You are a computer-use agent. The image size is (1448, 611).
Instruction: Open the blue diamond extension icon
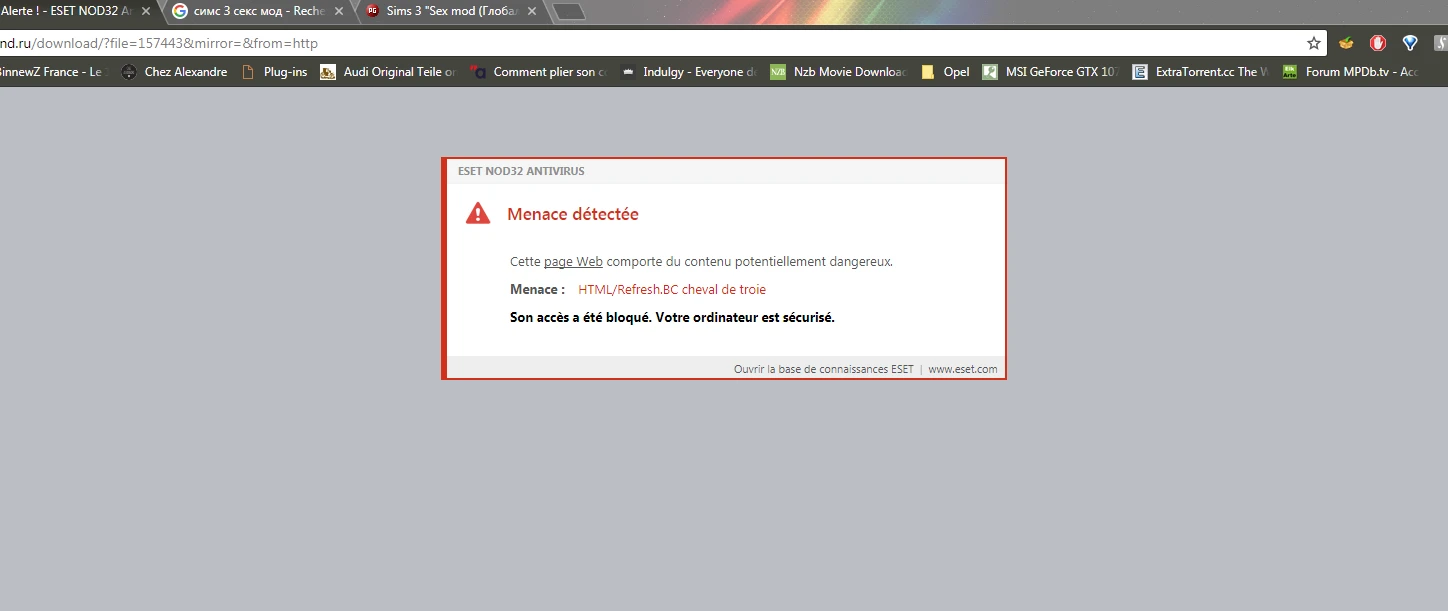click(1410, 43)
